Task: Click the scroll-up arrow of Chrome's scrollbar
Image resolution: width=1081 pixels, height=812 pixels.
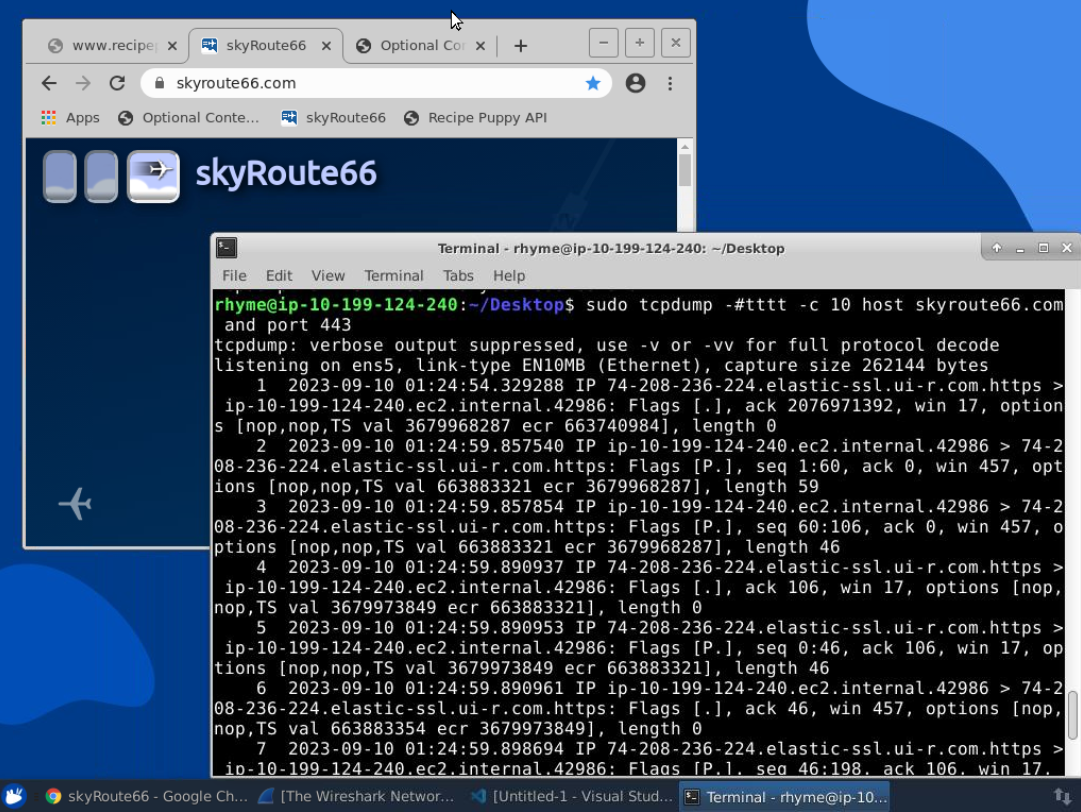Action: (685, 147)
